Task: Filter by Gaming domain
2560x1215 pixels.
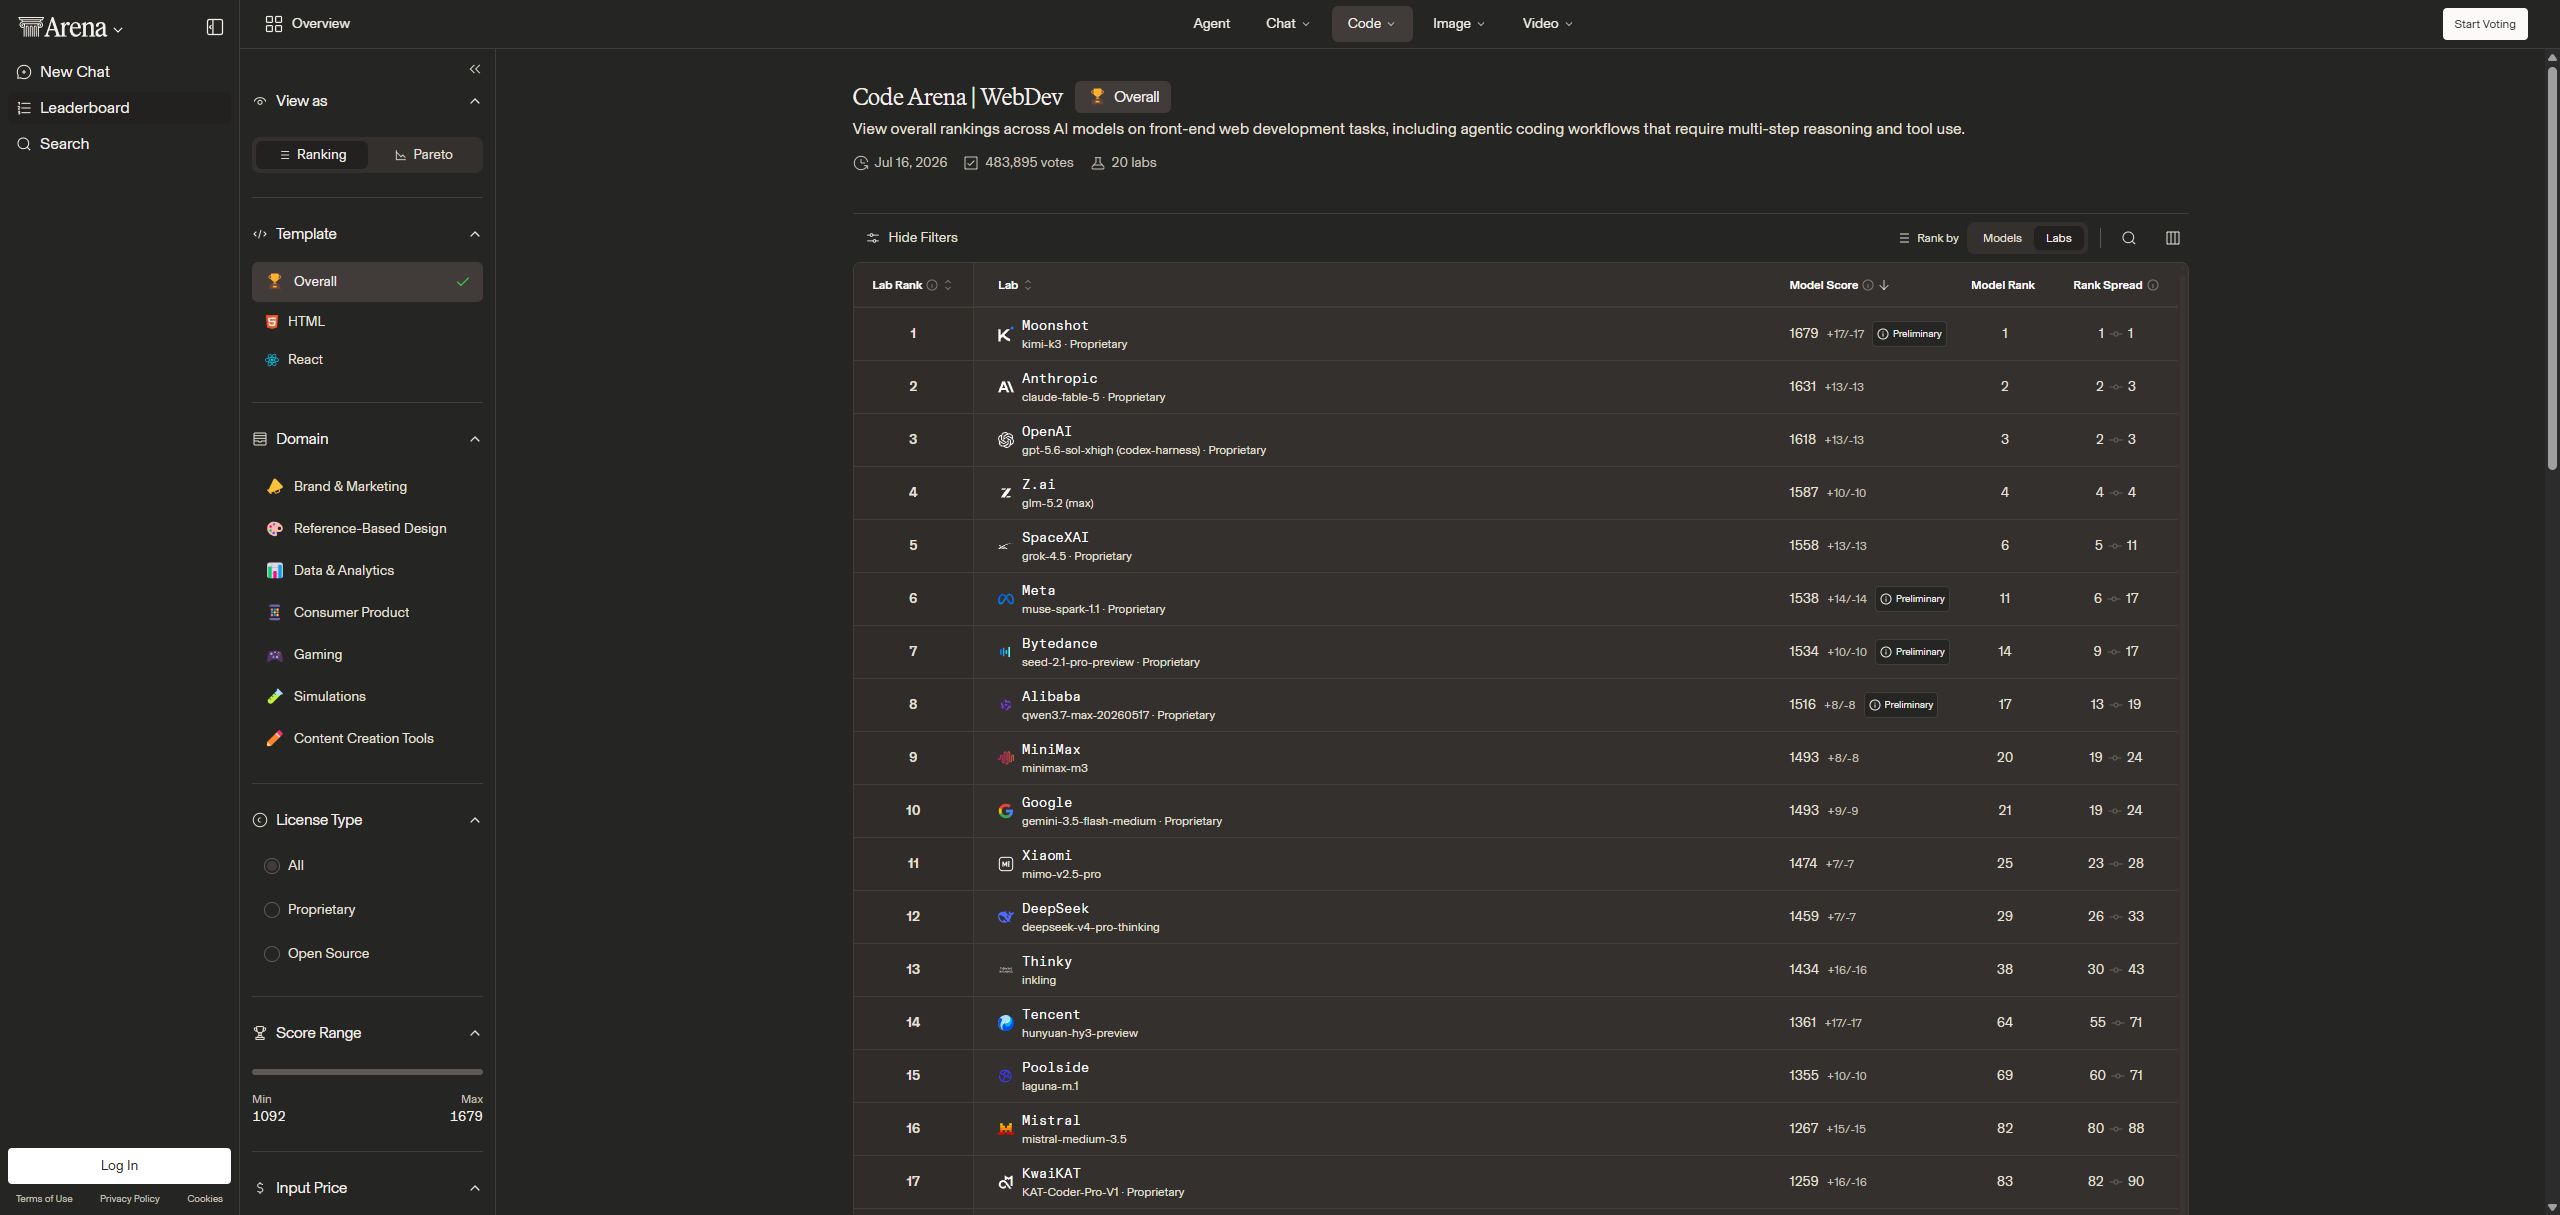Action: pyautogui.click(x=367, y=655)
